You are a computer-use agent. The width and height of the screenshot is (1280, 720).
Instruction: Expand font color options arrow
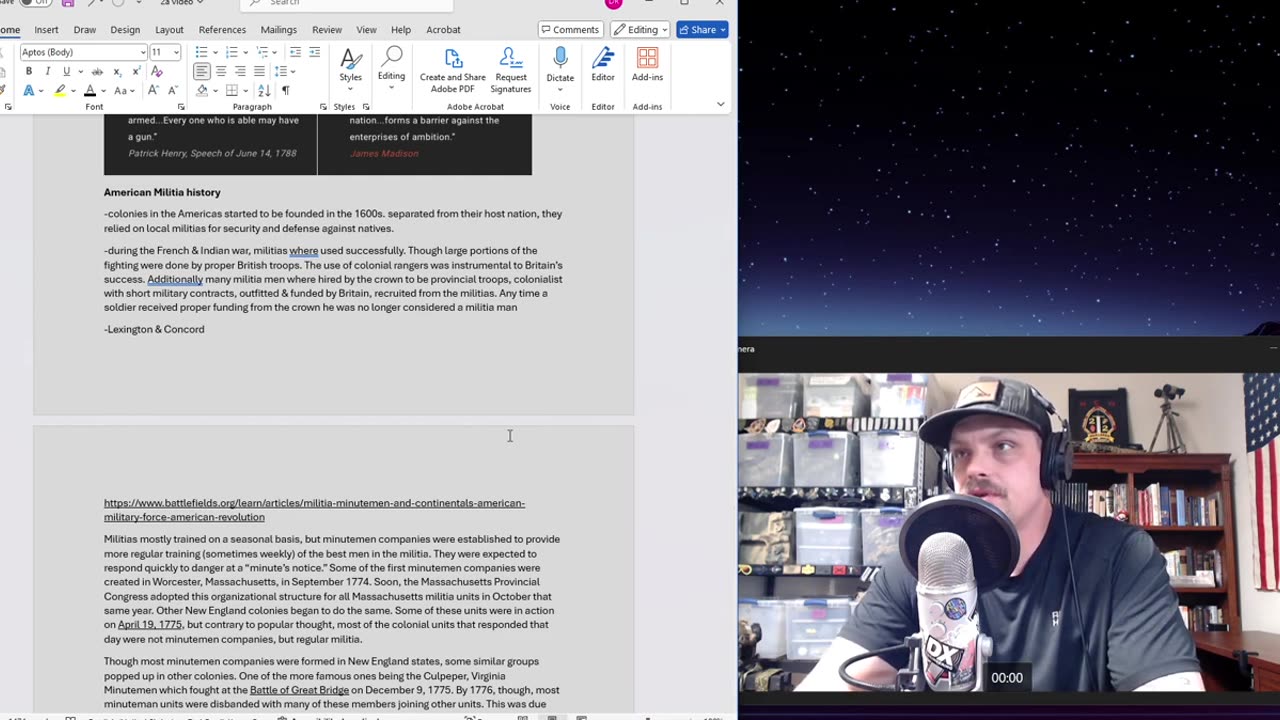pos(103,90)
